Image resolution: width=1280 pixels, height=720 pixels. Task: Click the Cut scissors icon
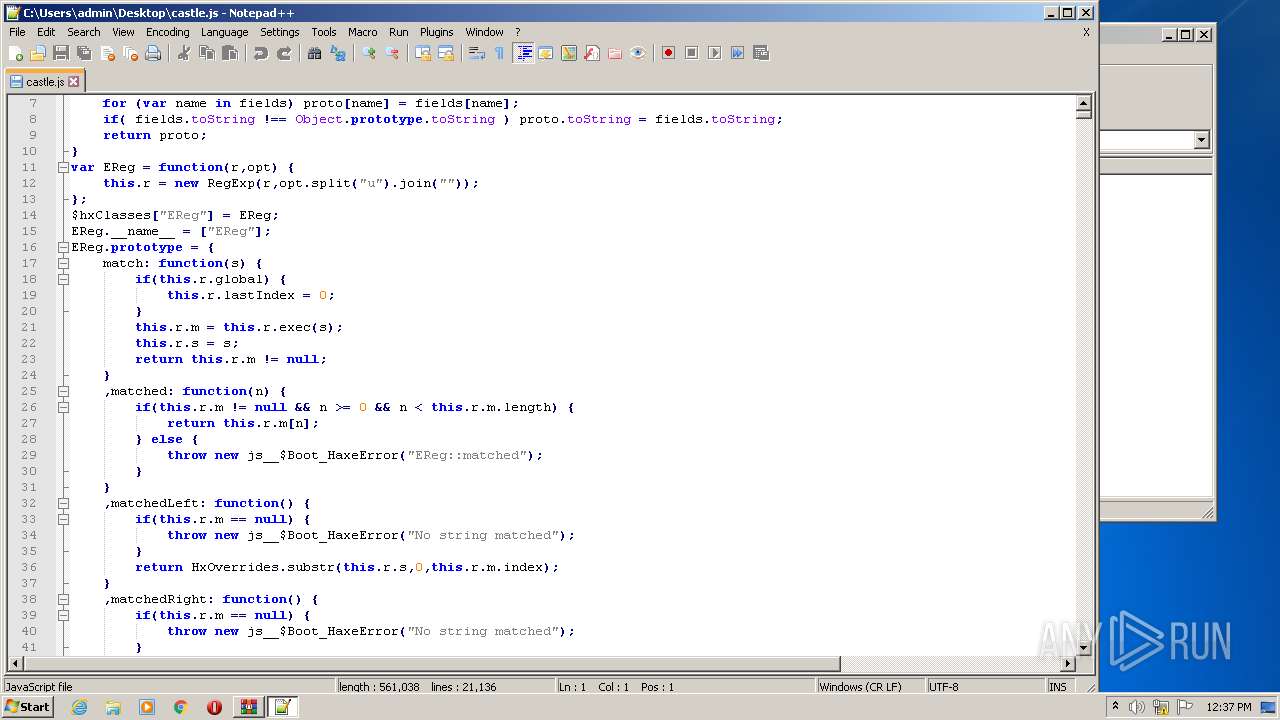point(184,53)
